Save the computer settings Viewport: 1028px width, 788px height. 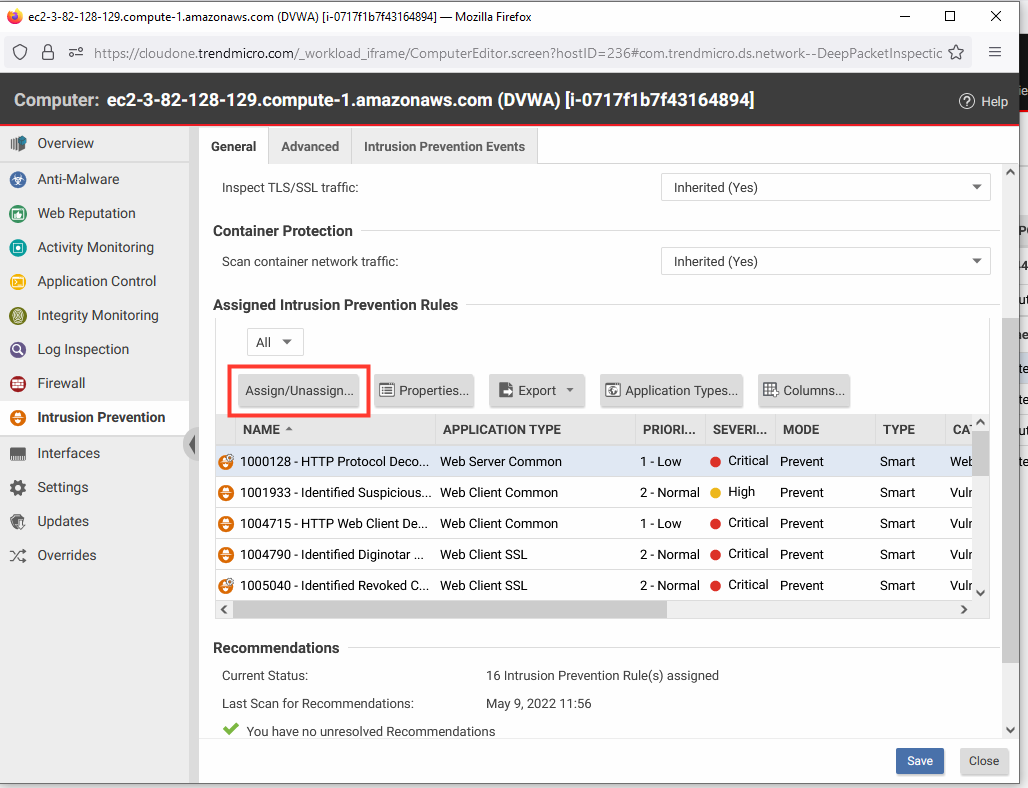920,760
